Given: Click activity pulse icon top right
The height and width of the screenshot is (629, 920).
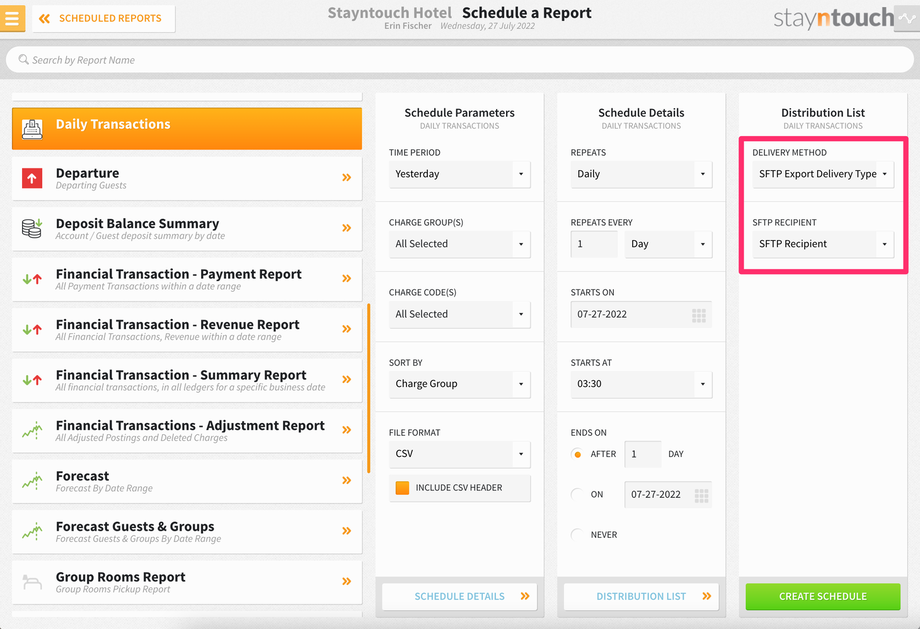Looking at the screenshot, I should click(x=907, y=18).
